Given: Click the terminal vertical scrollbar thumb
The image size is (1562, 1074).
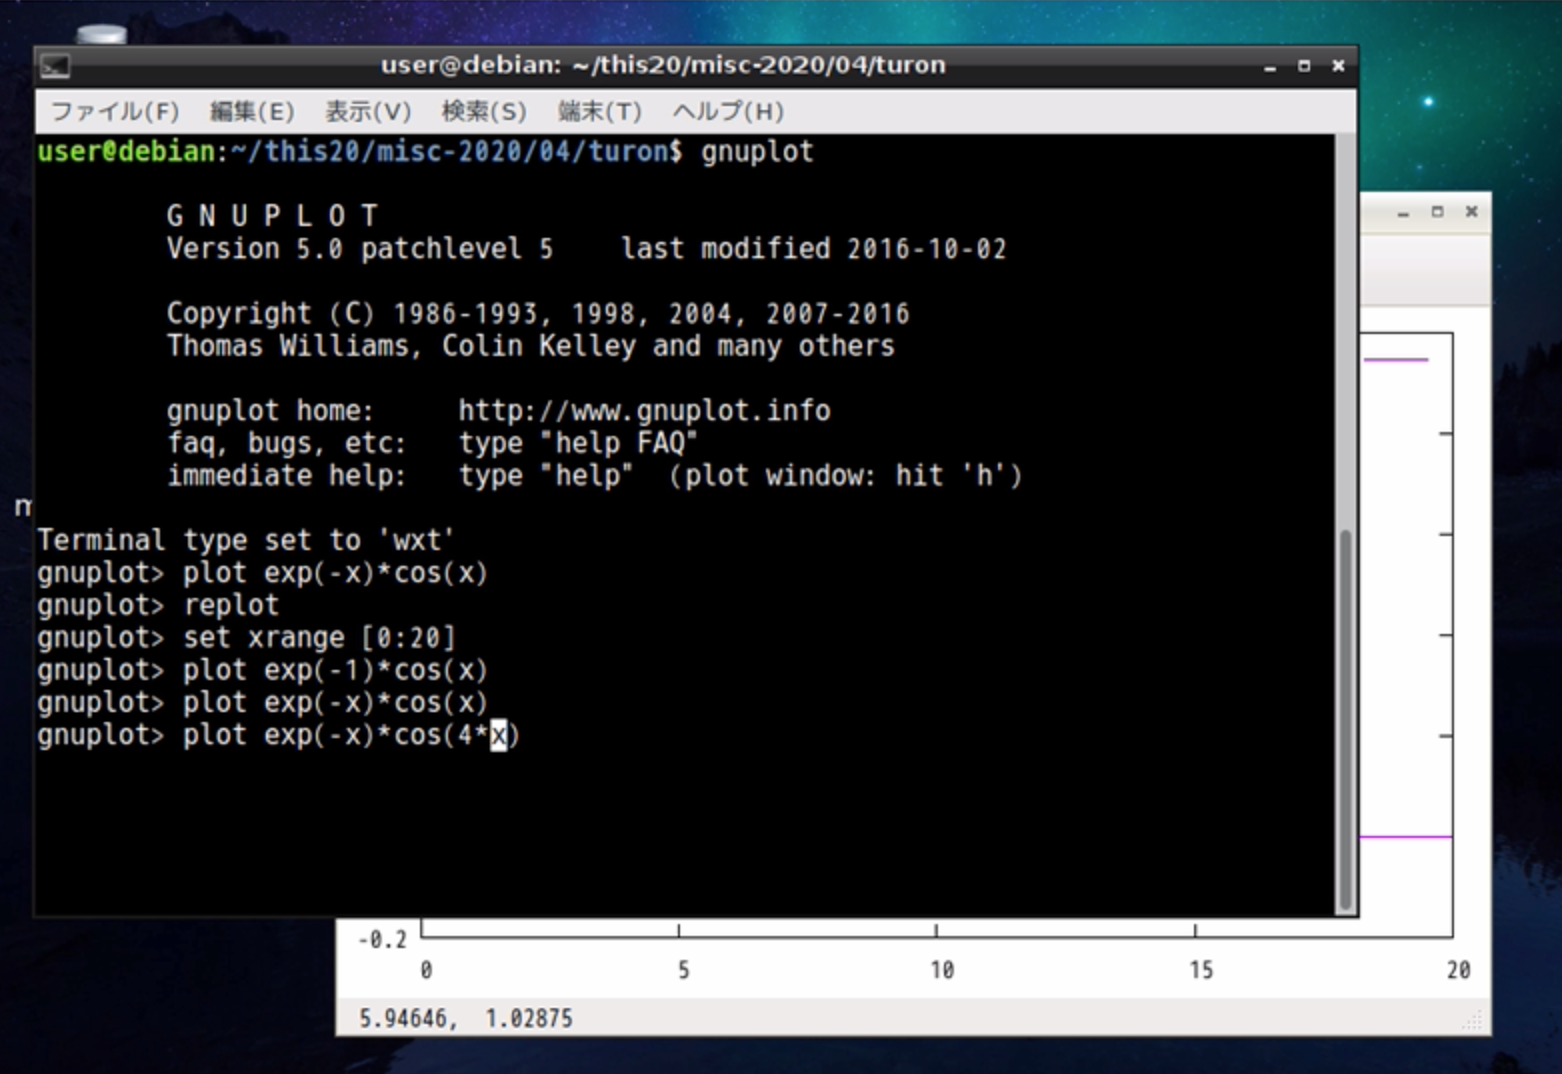Looking at the screenshot, I should point(1346,720).
